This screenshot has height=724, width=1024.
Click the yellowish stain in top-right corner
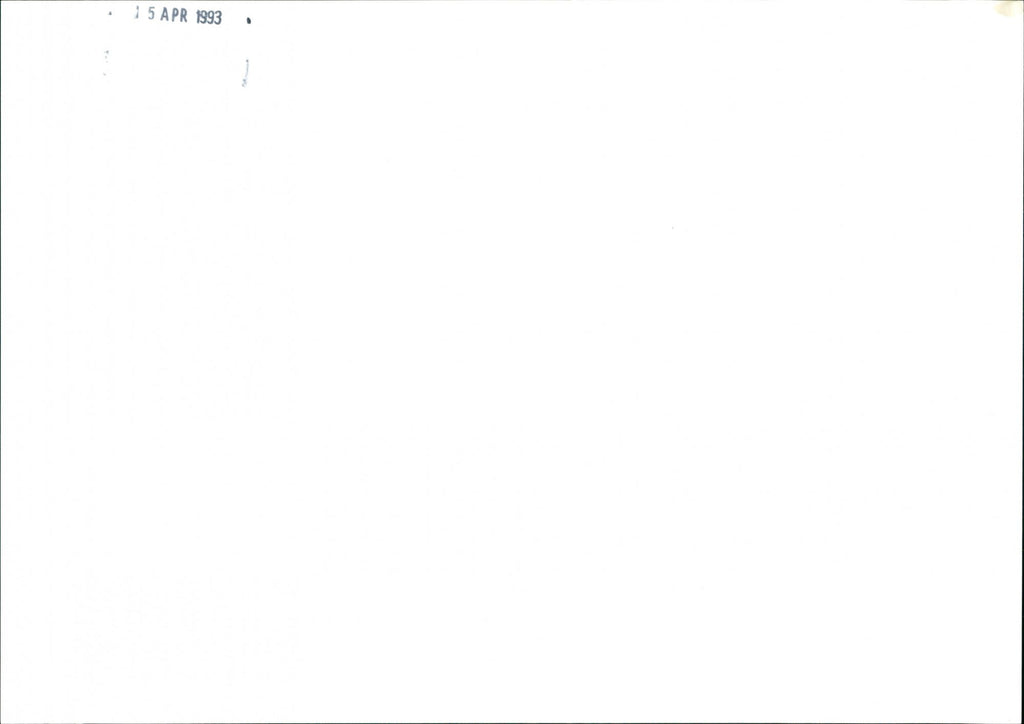coord(1008,8)
